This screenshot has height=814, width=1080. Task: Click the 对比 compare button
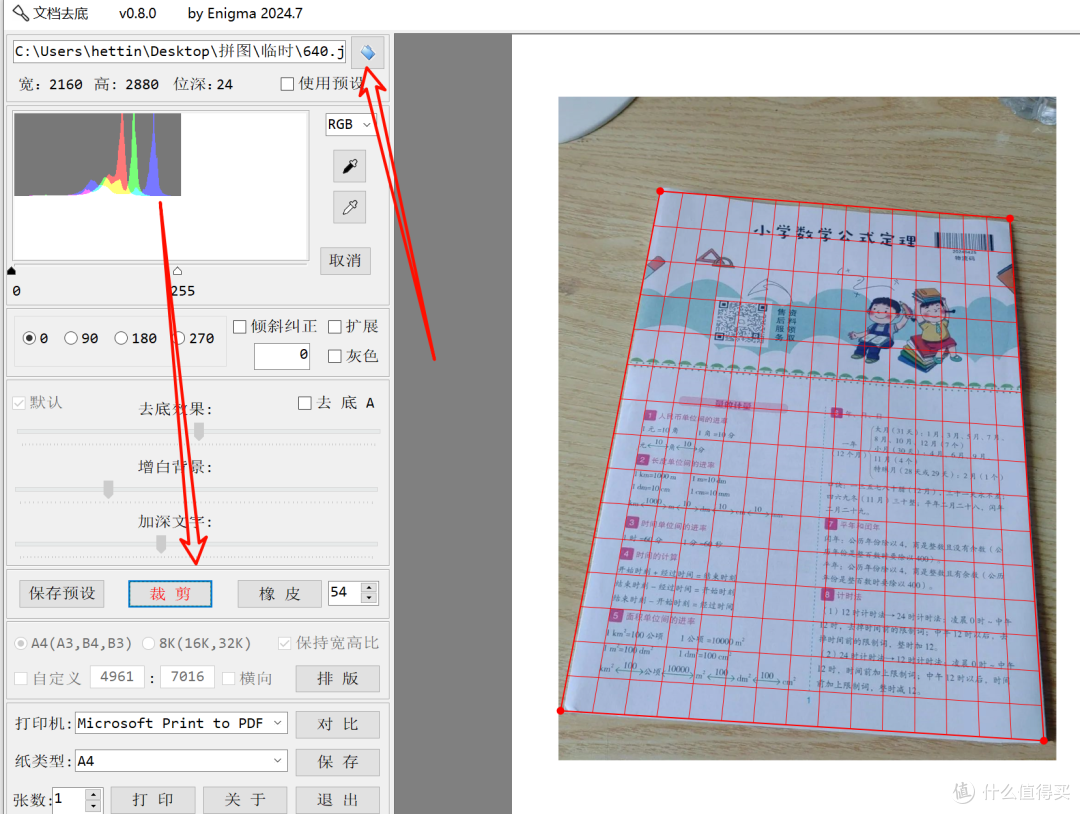point(338,724)
